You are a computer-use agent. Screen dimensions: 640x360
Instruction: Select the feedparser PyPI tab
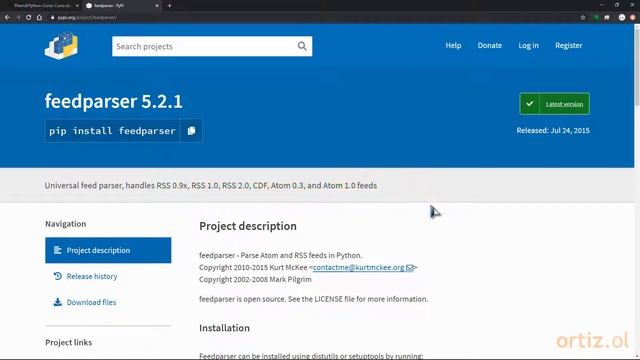click(121, 6)
